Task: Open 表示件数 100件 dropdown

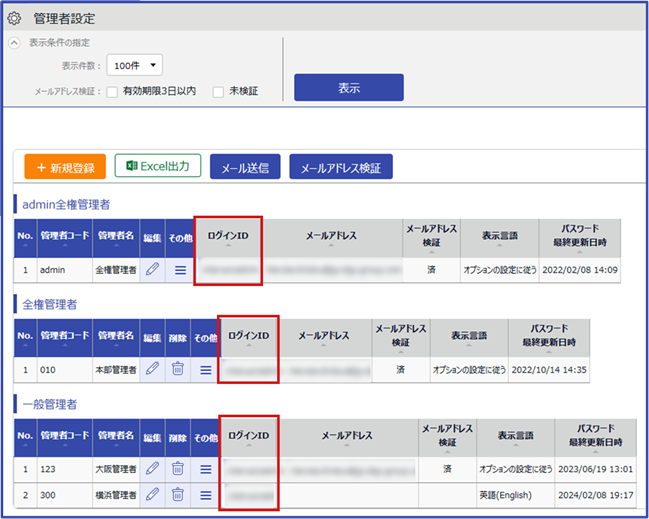Action: 134,66
